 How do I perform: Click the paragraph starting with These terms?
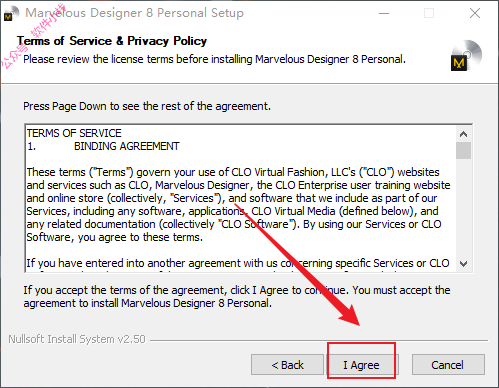pos(238,204)
